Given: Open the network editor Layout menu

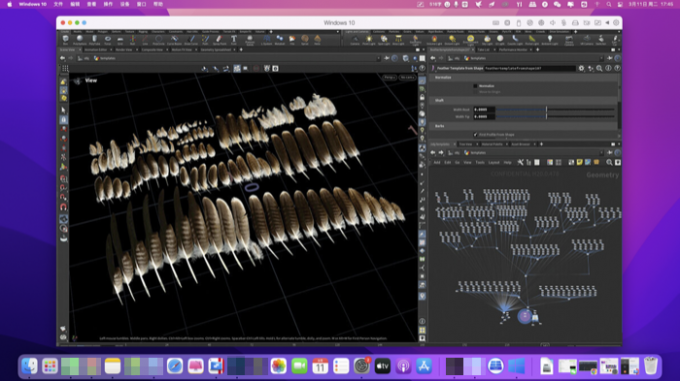Looking at the screenshot, I should pyautogui.click(x=494, y=163).
